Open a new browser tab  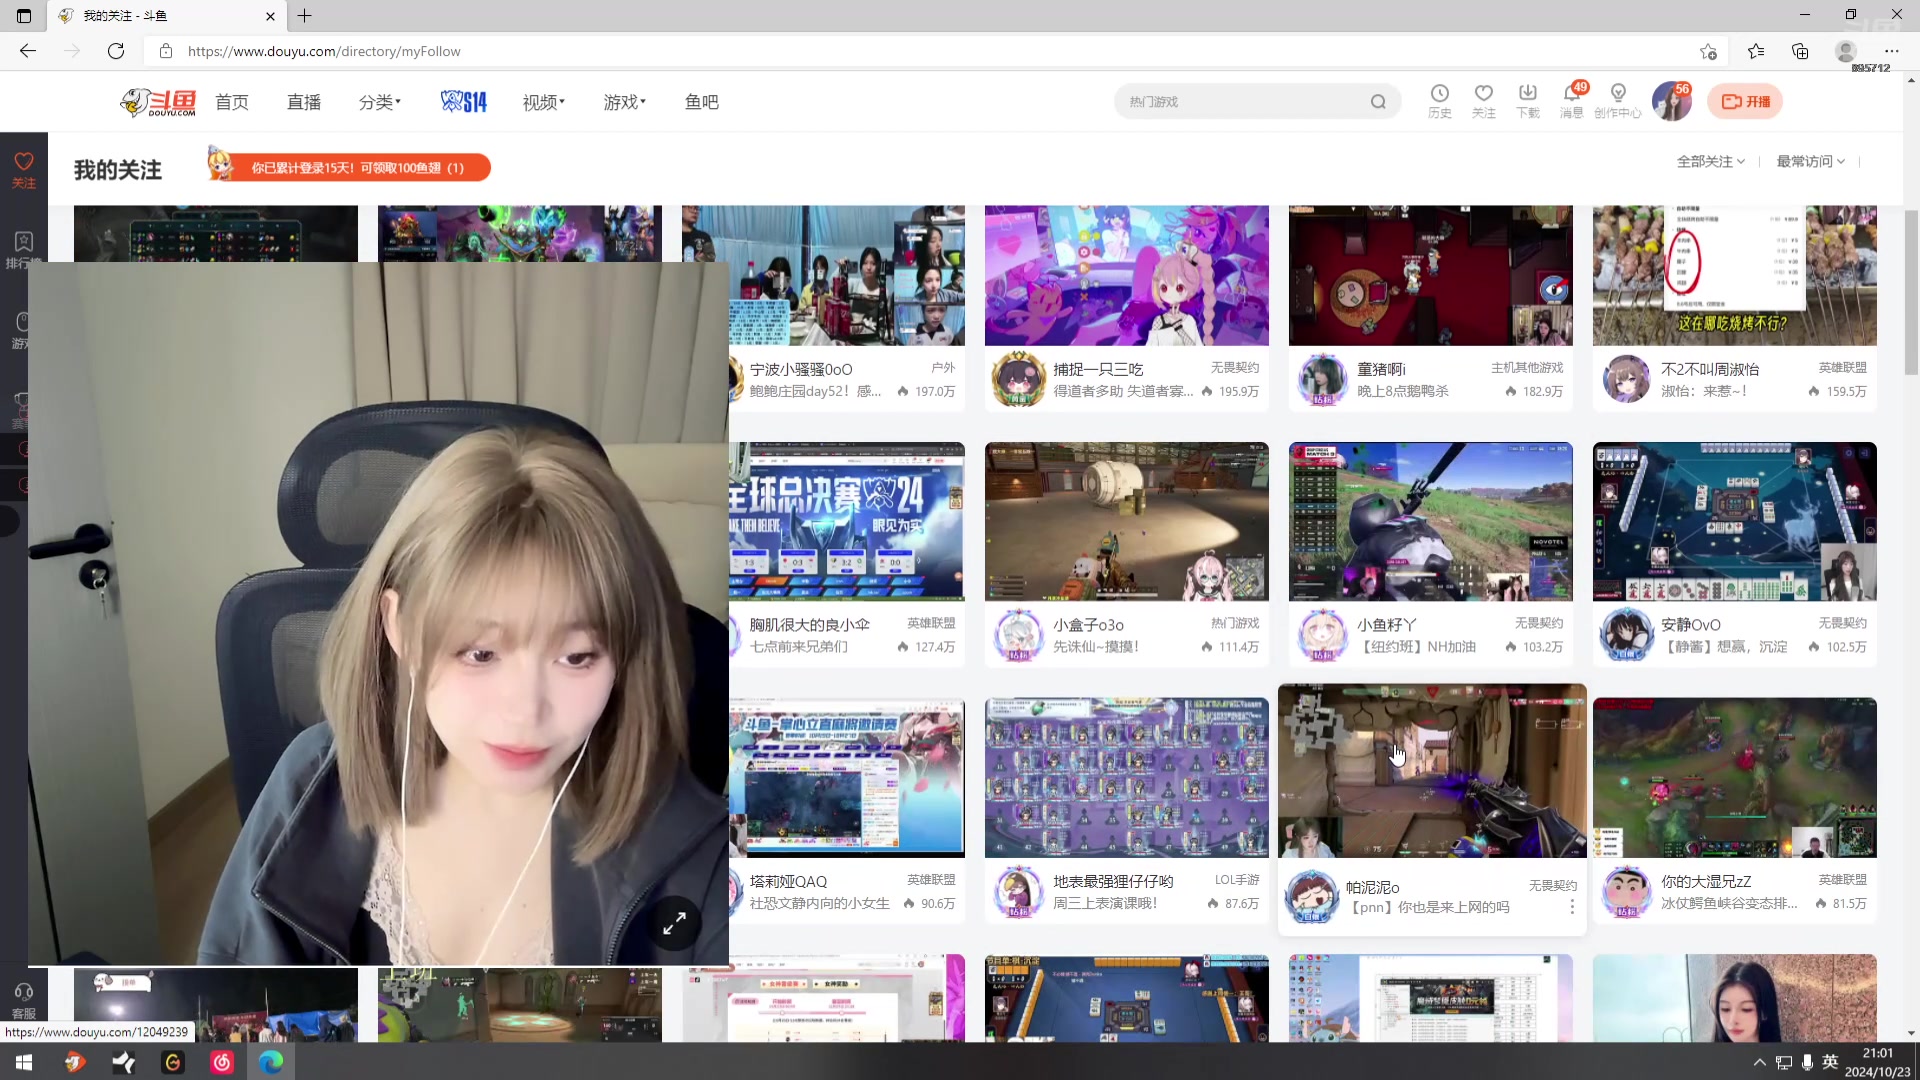point(305,16)
